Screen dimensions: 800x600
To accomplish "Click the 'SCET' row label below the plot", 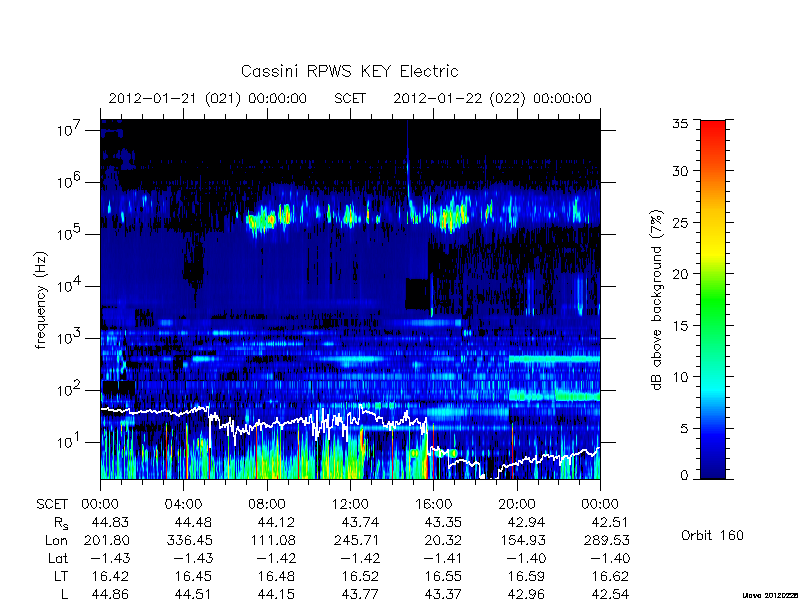I will click(x=52, y=505).
